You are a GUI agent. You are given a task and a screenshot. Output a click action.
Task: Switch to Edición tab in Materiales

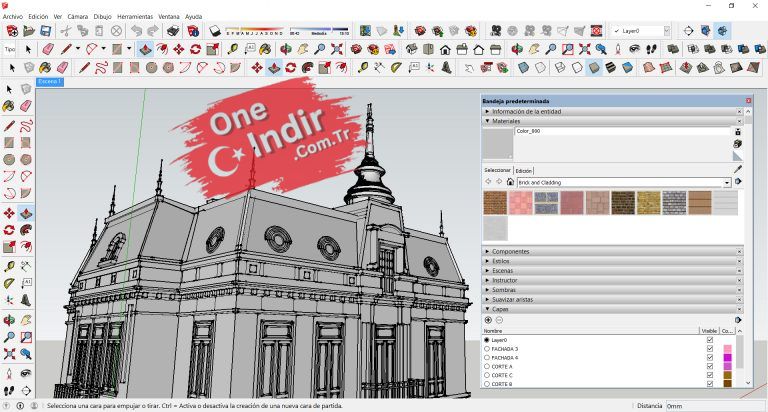point(524,170)
